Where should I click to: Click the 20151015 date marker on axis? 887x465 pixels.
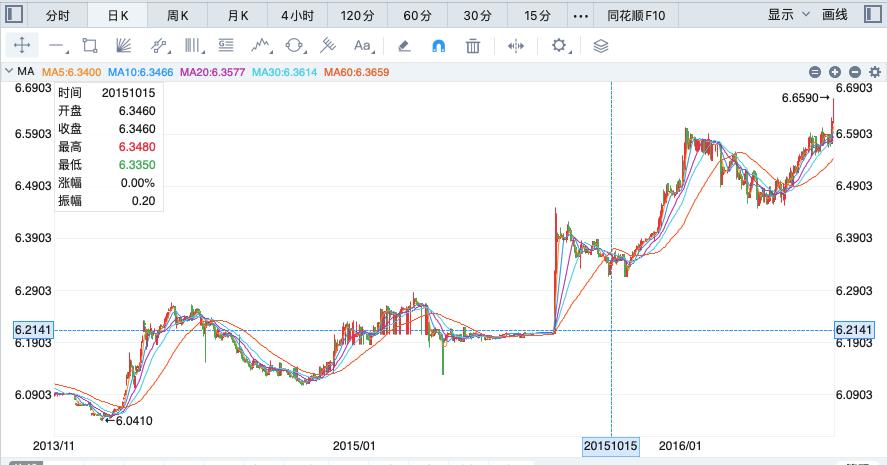pyautogui.click(x=611, y=446)
